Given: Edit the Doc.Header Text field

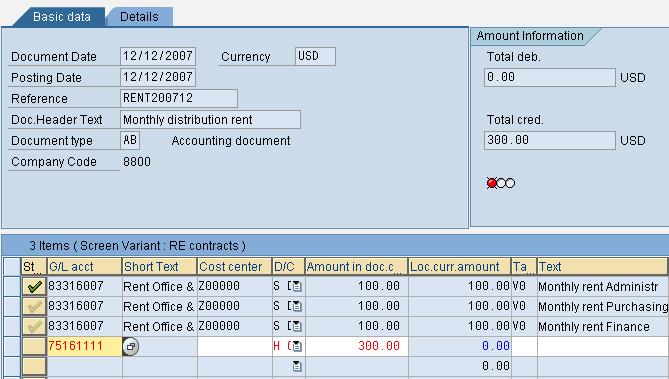Looking at the screenshot, I should pyautogui.click(x=210, y=120).
